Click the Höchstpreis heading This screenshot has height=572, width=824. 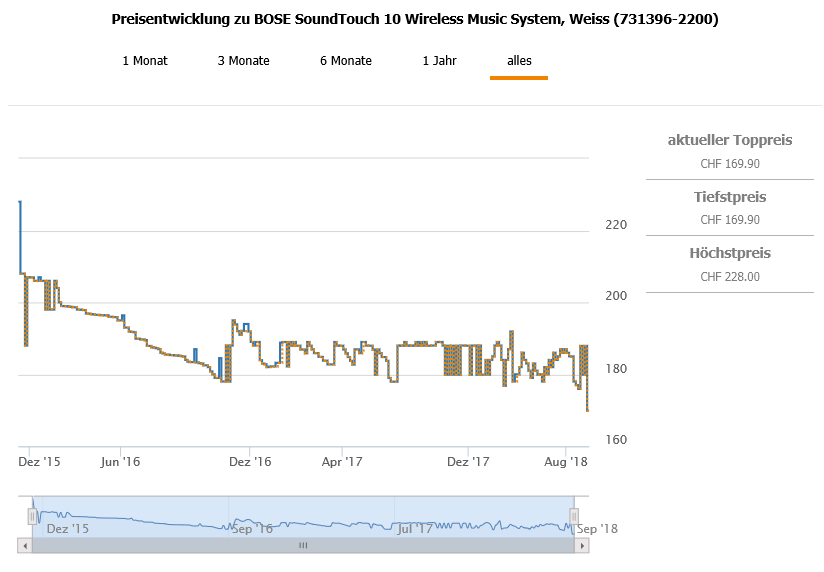click(x=729, y=253)
